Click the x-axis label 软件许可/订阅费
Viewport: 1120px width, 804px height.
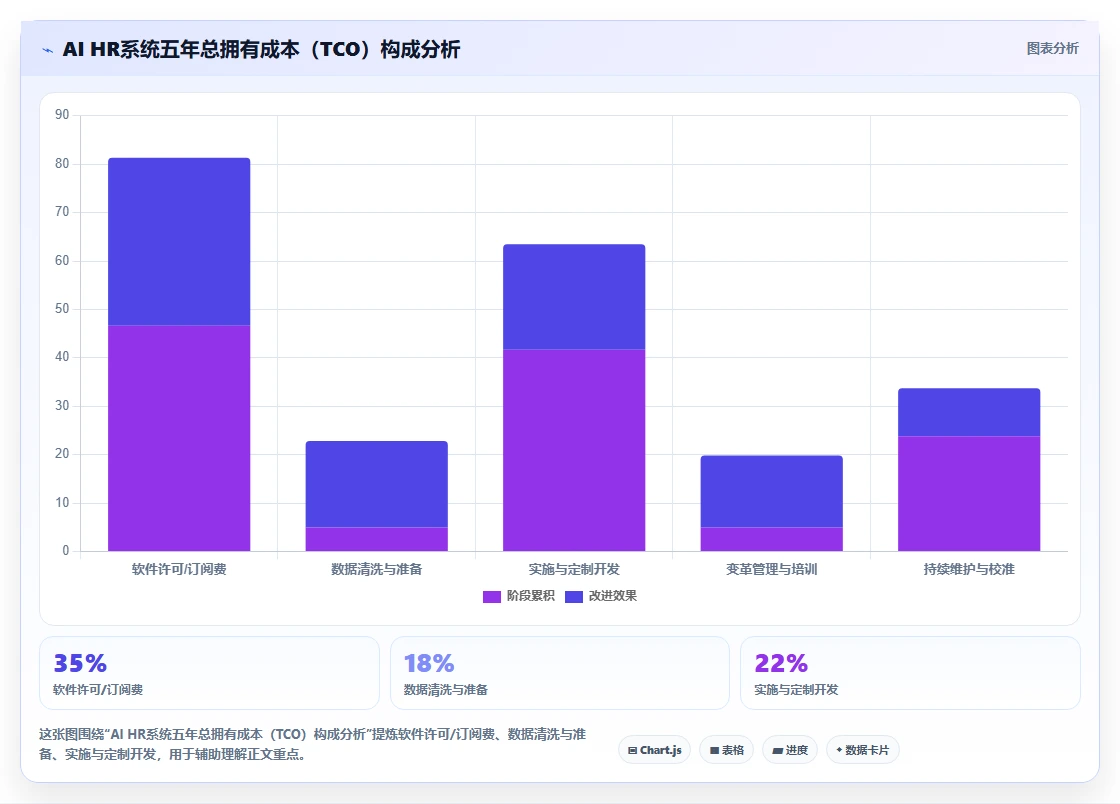click(x=179, y=569)
